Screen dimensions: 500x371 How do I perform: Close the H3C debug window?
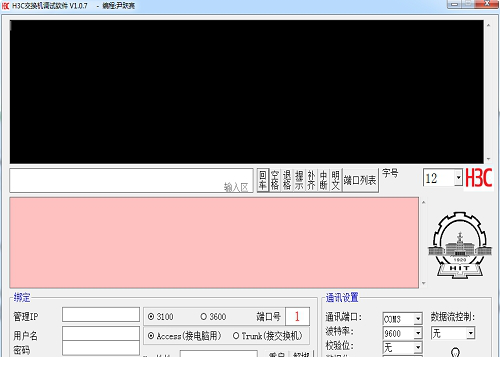pyautogui.click(x=487, y=4)
